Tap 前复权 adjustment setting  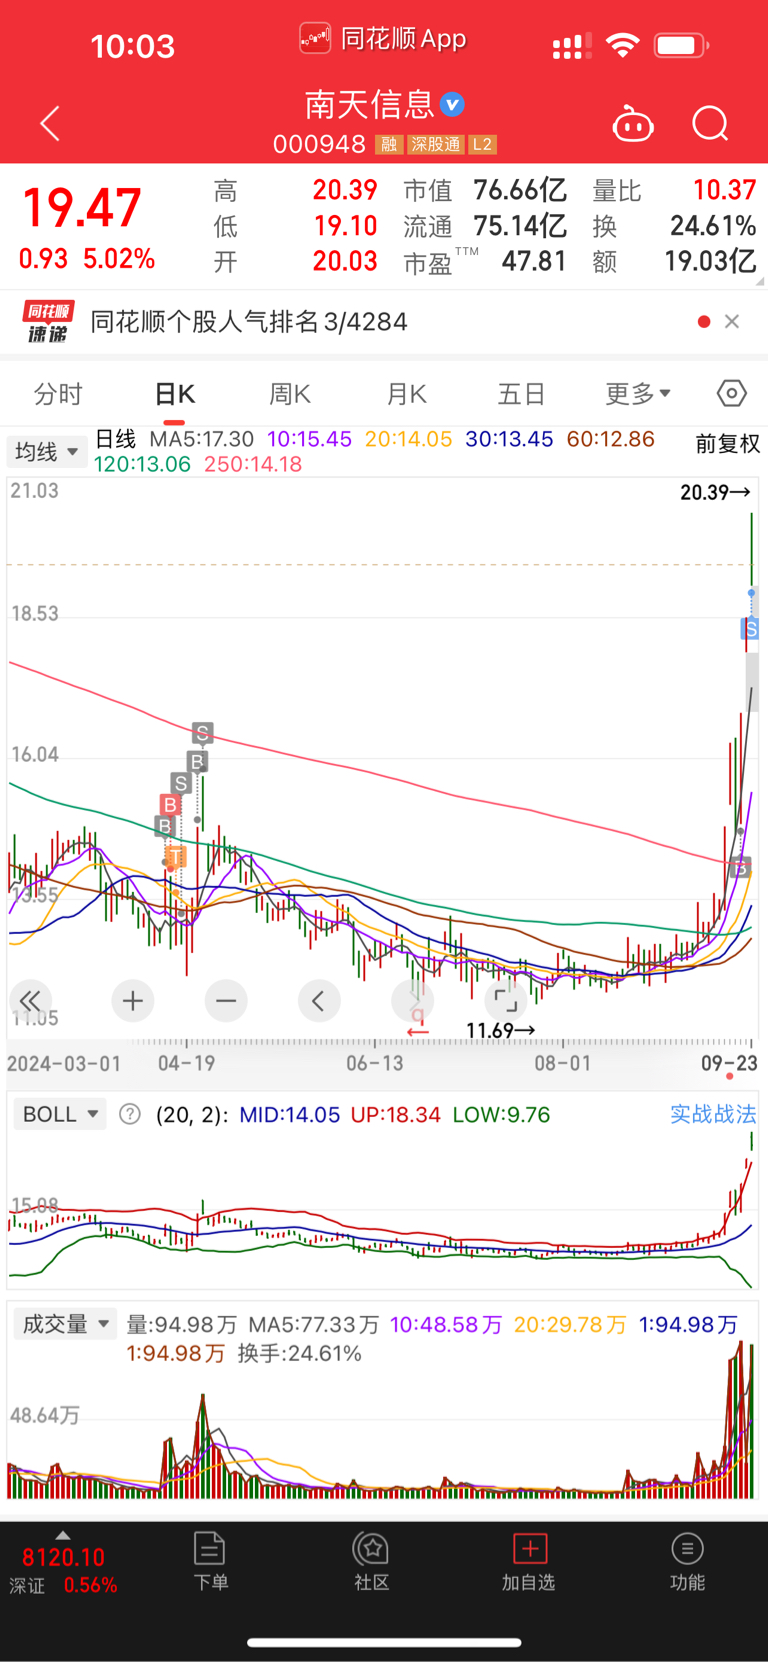(727, 443)
